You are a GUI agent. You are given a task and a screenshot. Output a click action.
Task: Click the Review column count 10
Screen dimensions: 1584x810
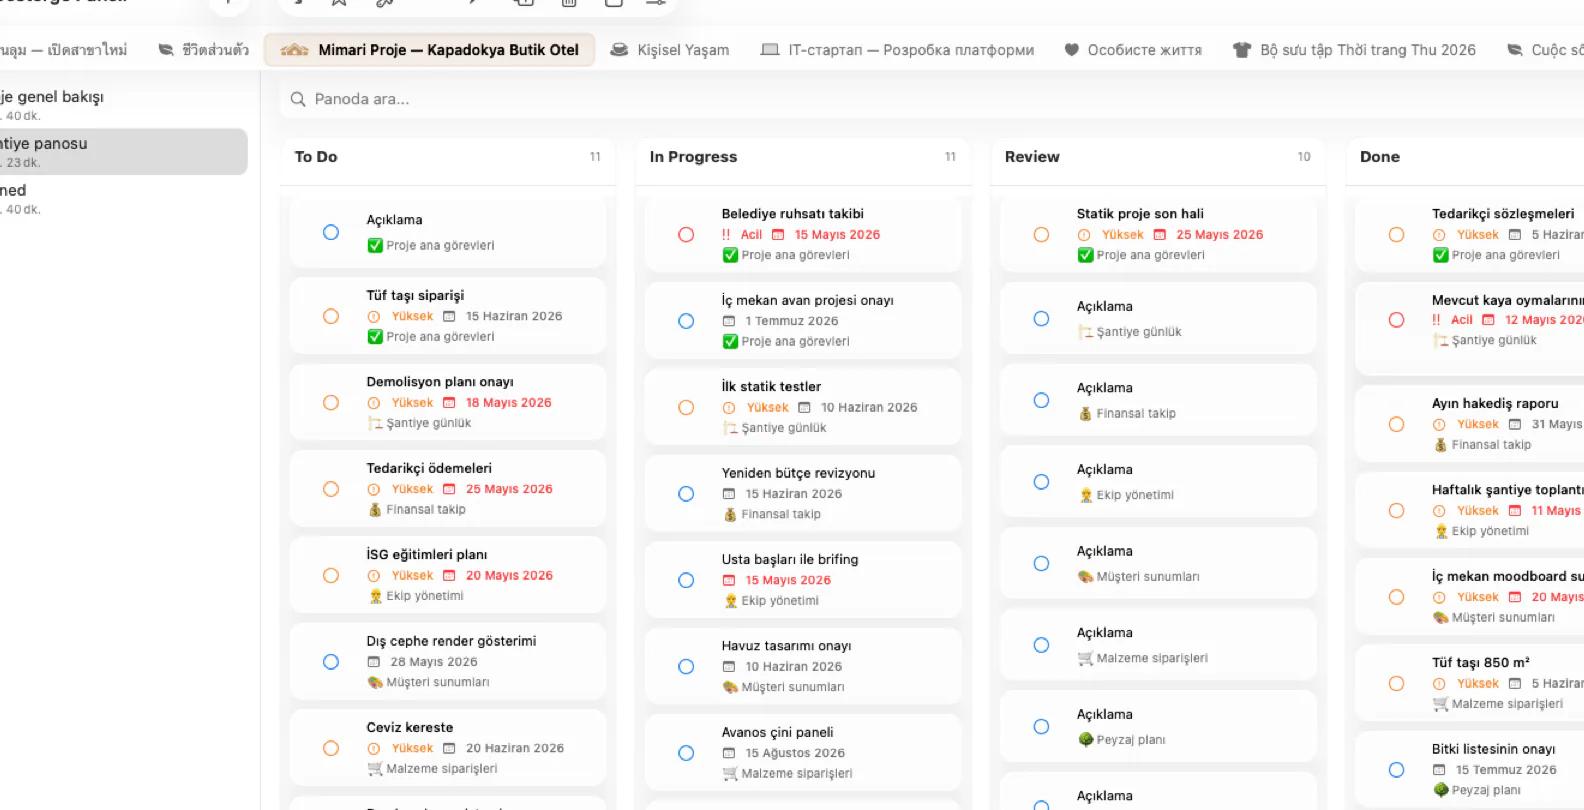click(1304, 157)
